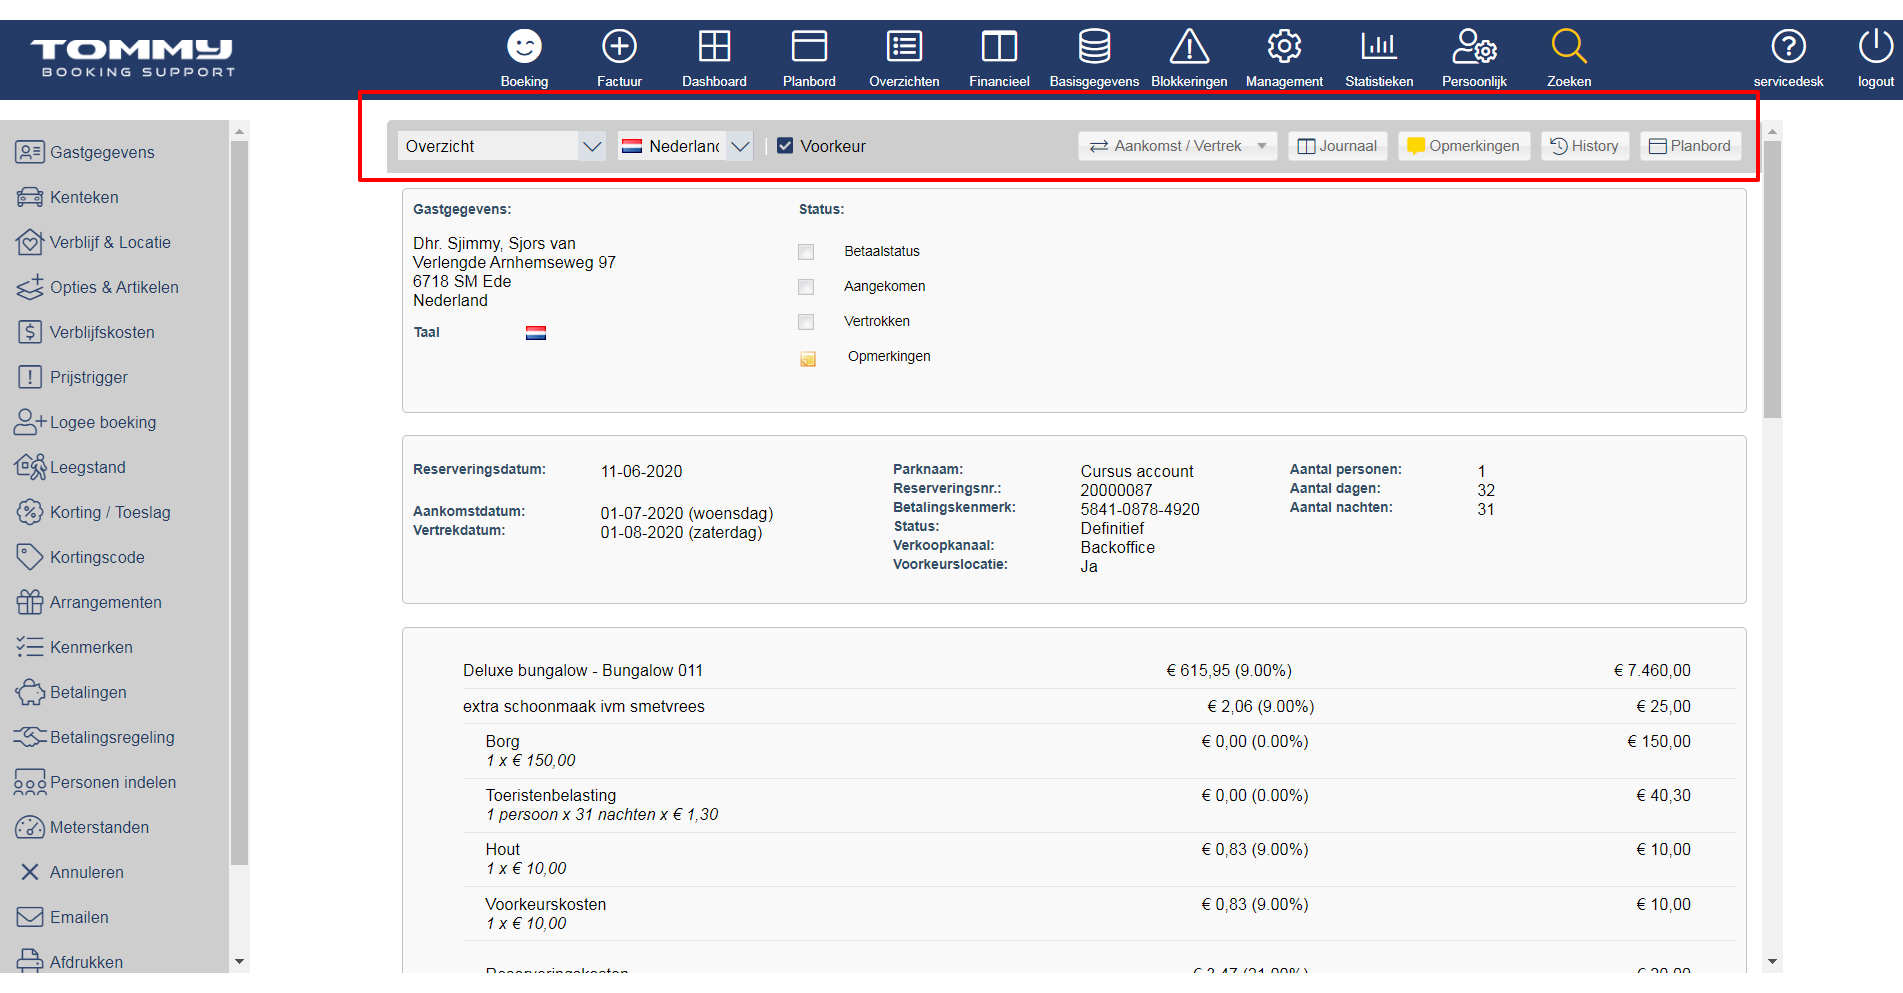Open the Planbord top-menu icon

pos(809,47)
